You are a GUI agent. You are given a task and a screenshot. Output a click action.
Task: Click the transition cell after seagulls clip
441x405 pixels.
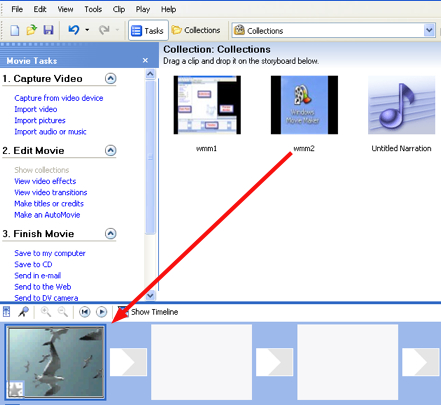pyautogui.click(x=128, y=362)
